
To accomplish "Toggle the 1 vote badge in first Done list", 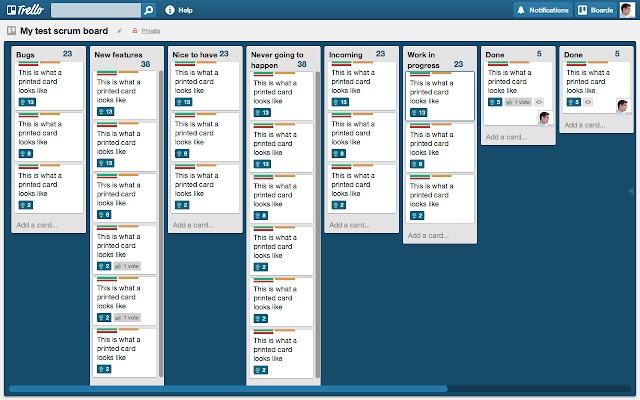I will click(x=518, y=102).
